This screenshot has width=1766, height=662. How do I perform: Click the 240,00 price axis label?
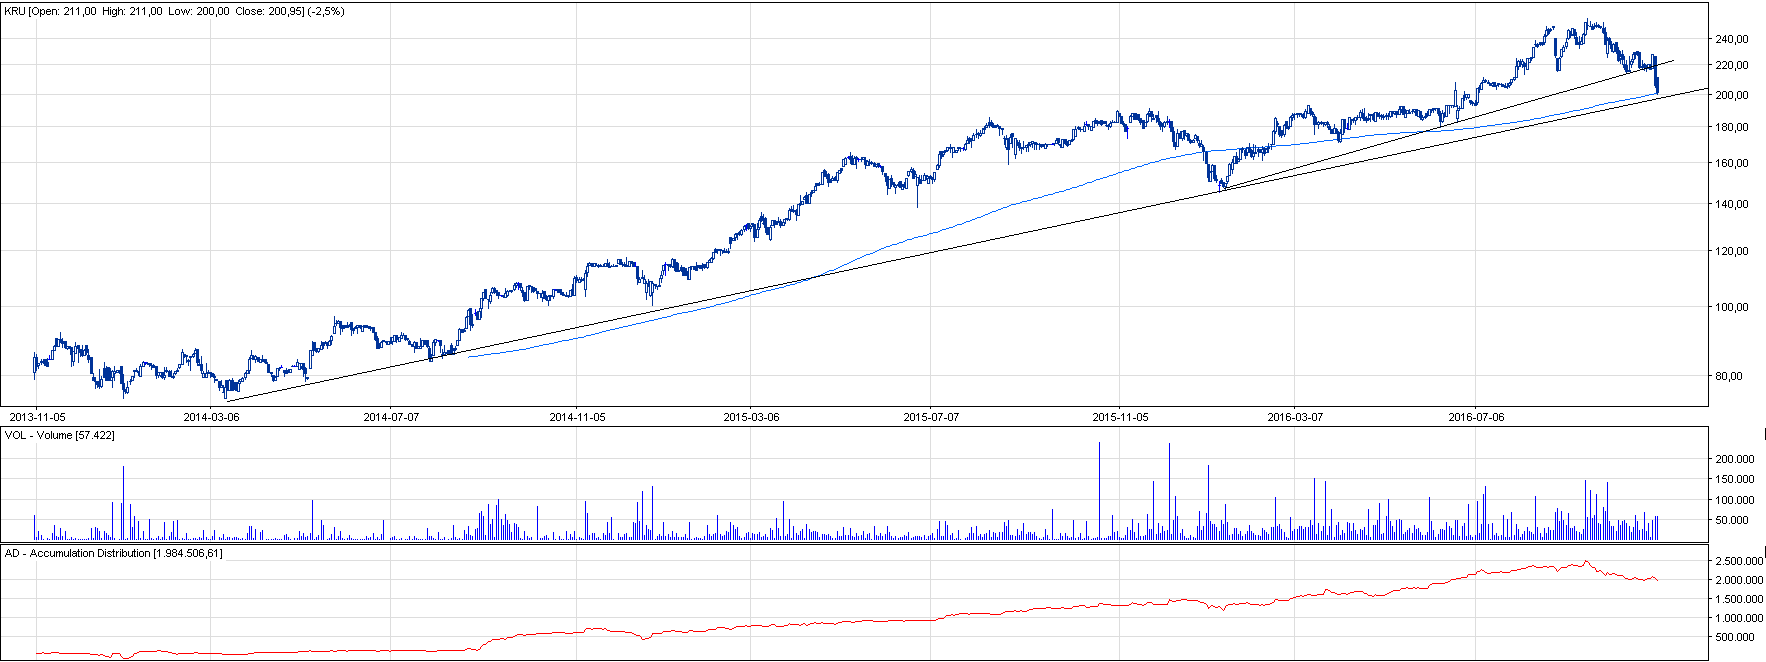click(x=1731, y=40)
